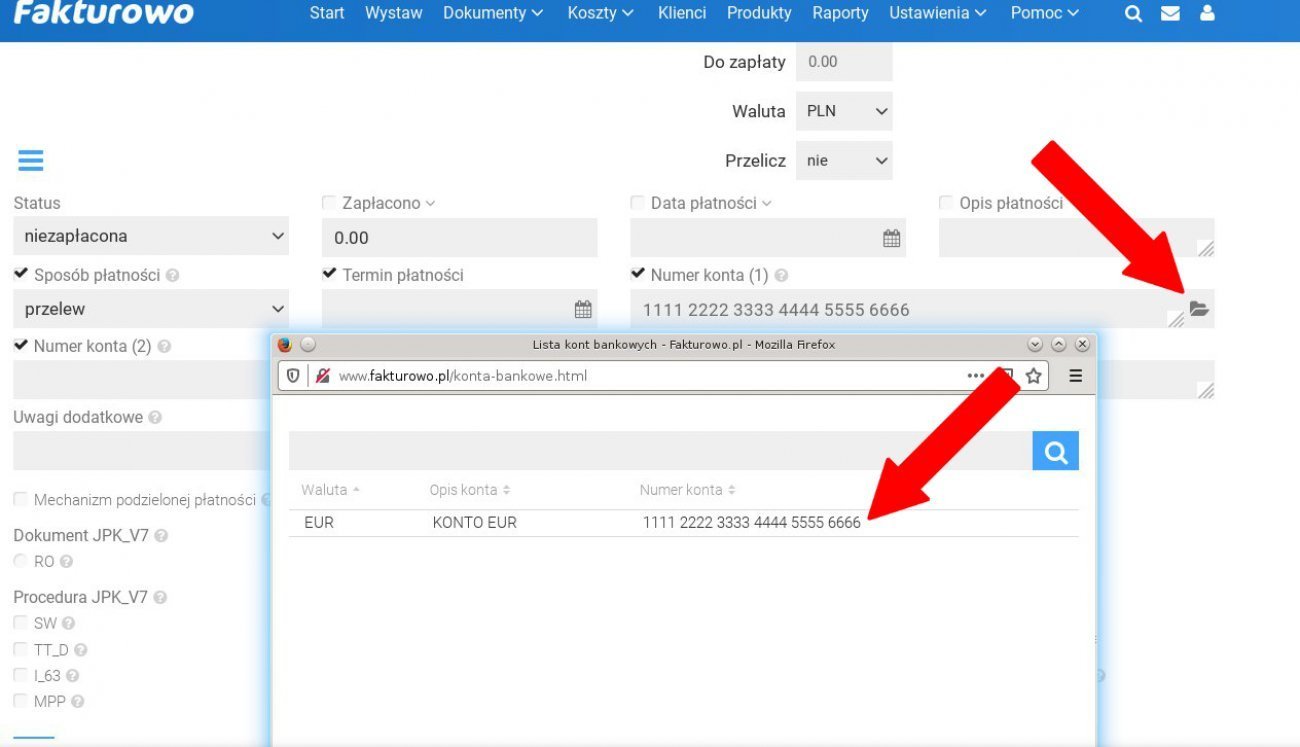Open the user account icon
This screenshot has width=1300, height=747.
pyautogui.click(x=1207, y=14)
